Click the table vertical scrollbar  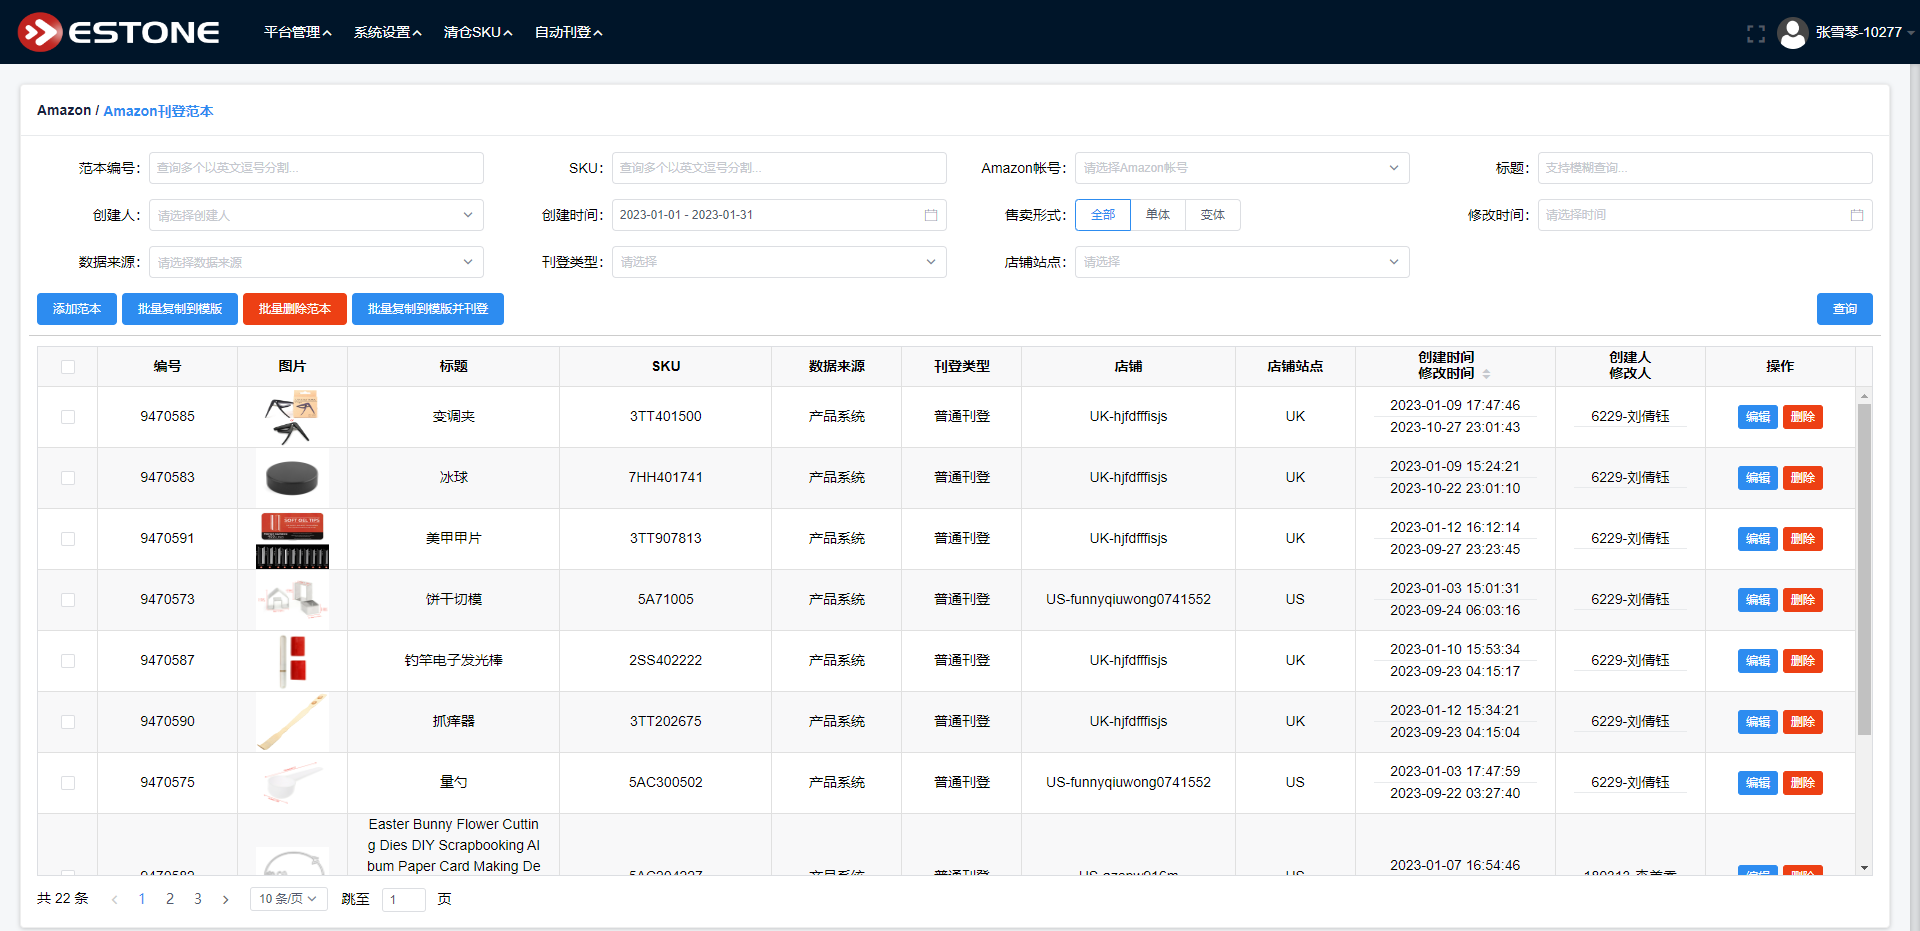[x=1864, y=570]
